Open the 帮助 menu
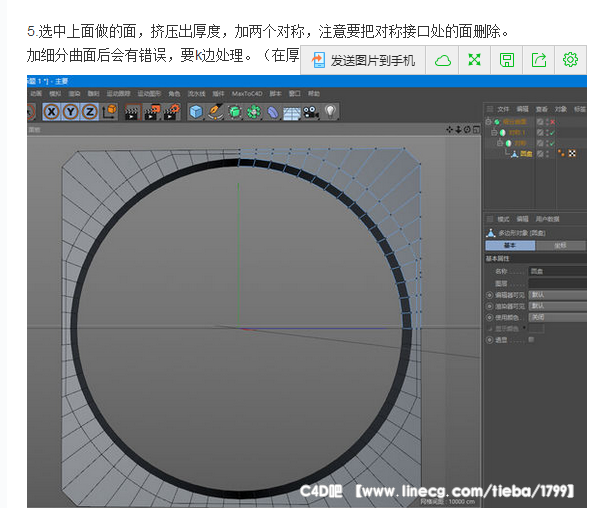Viewport: 600px width, 508px height. click(314, 94)
